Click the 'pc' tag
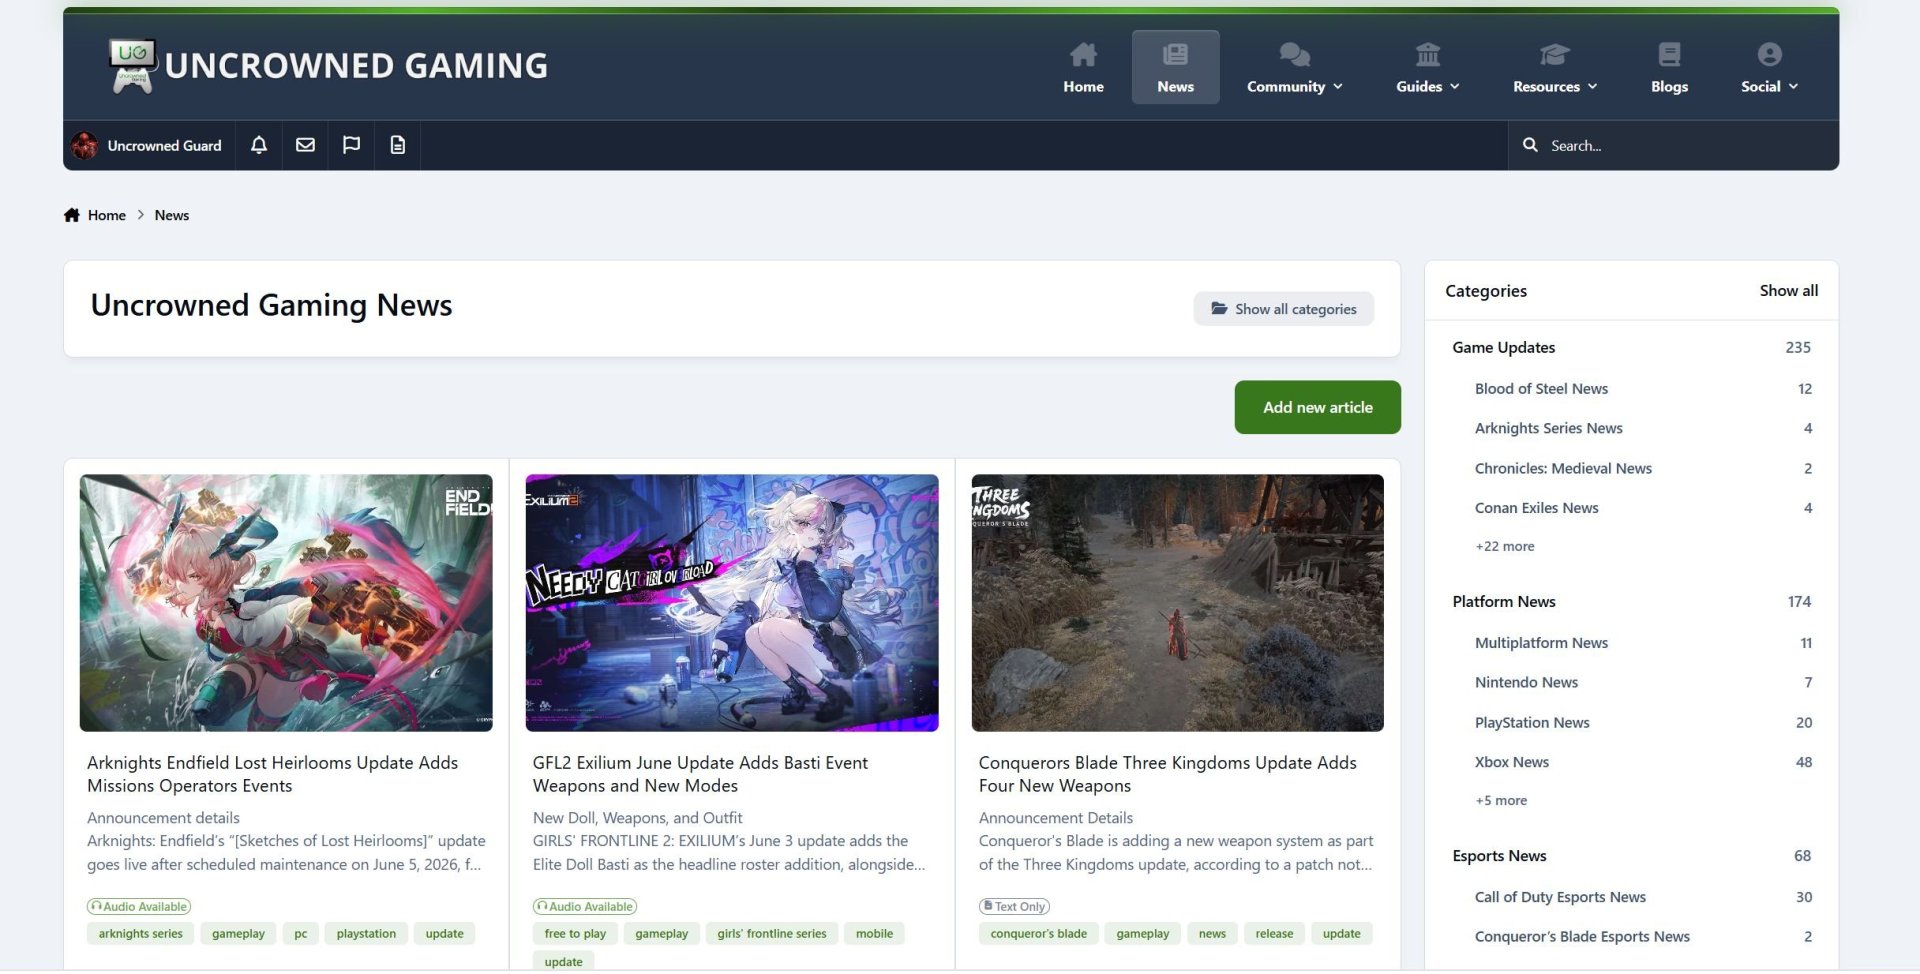 [300, 934]
